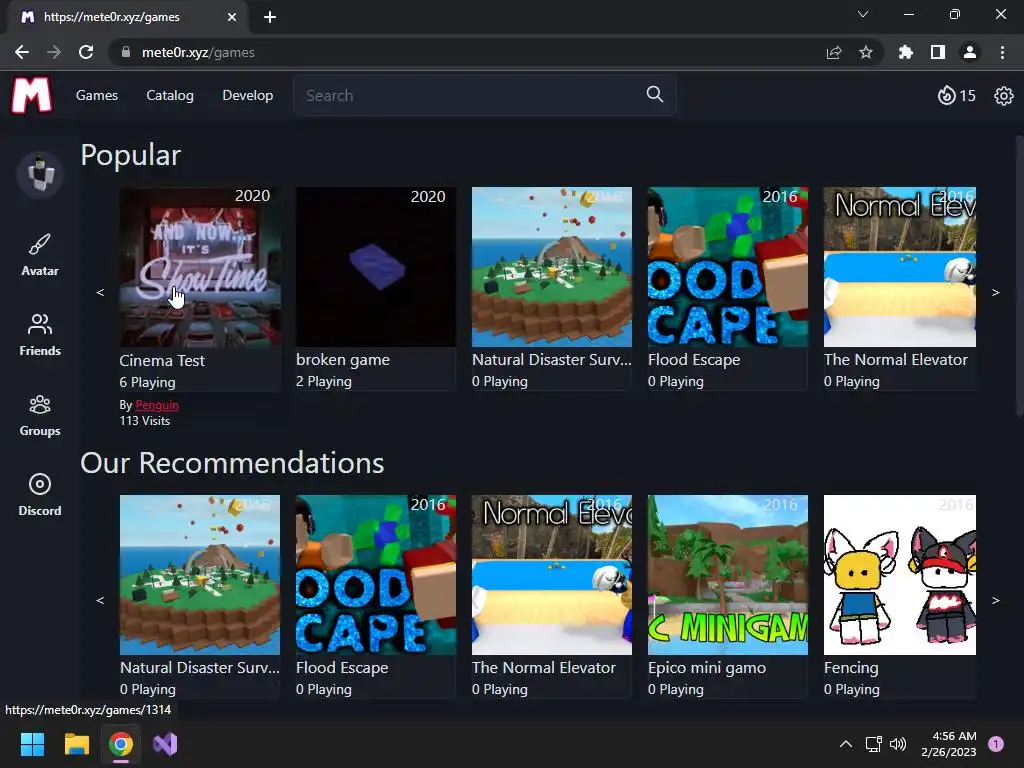The image size is (1024, 768).
Task: Click '6 Playing' under Cinema Test
Action: [x=147, y=382]
